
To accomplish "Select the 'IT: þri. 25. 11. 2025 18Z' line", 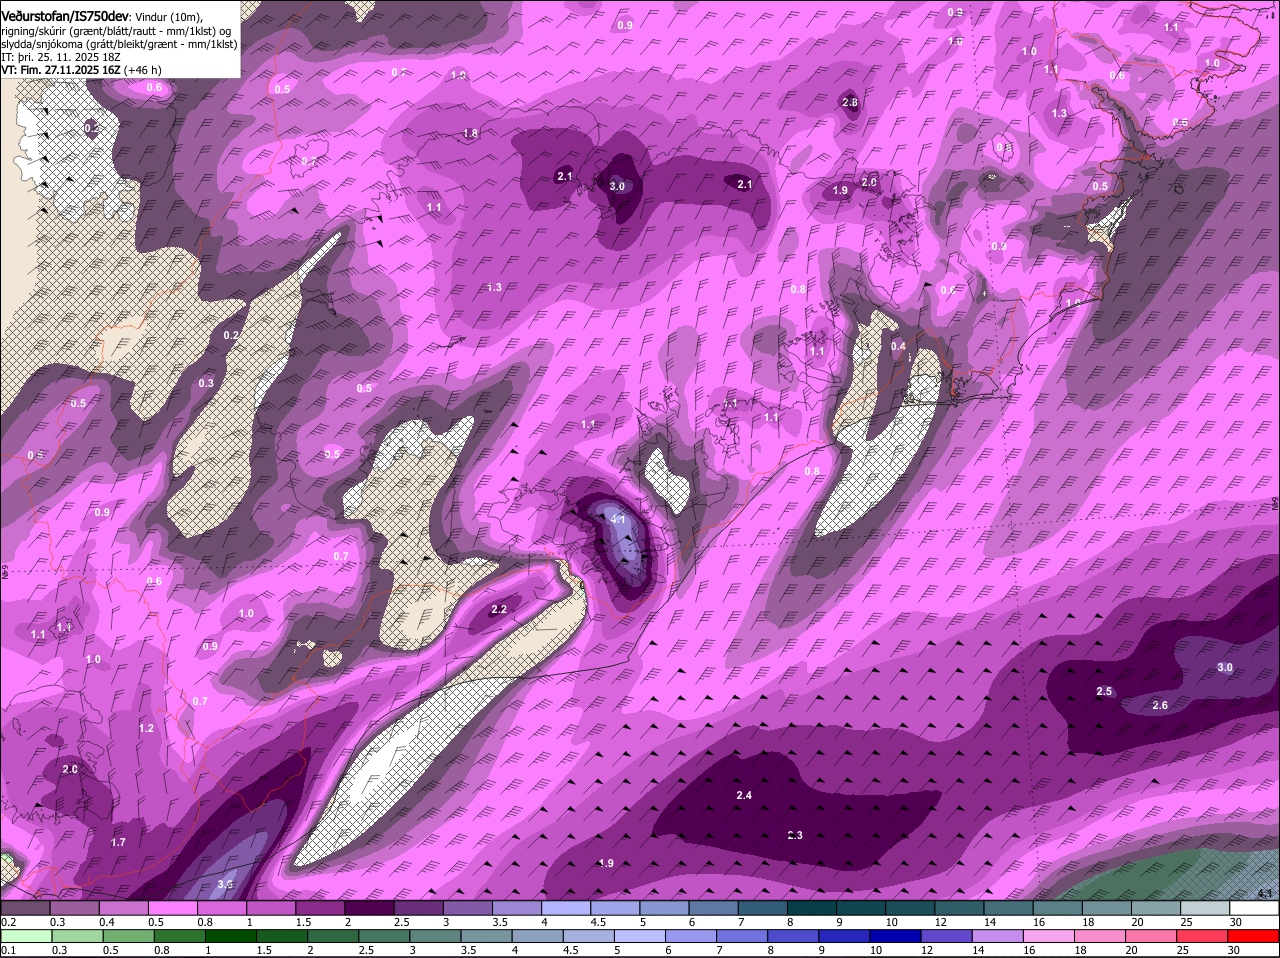I will coord(61,57).
